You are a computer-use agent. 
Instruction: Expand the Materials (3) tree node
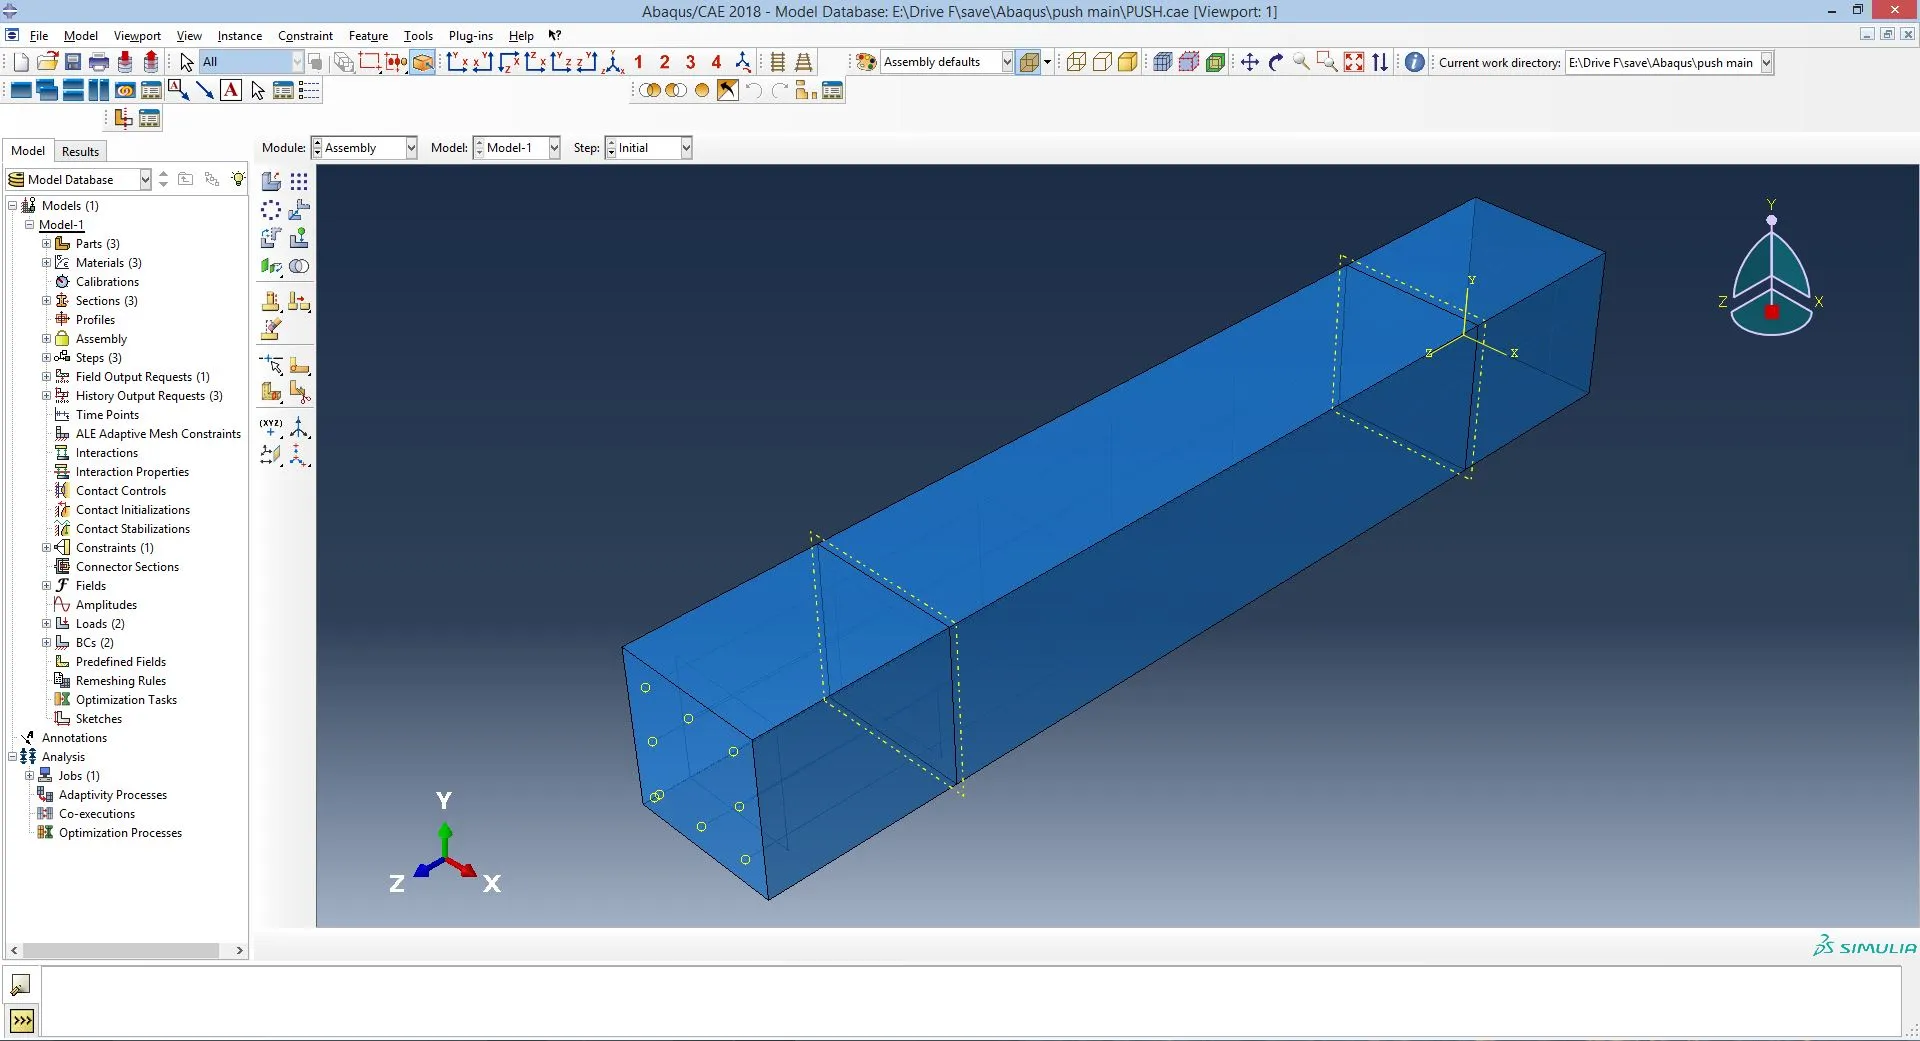point(46,263)
